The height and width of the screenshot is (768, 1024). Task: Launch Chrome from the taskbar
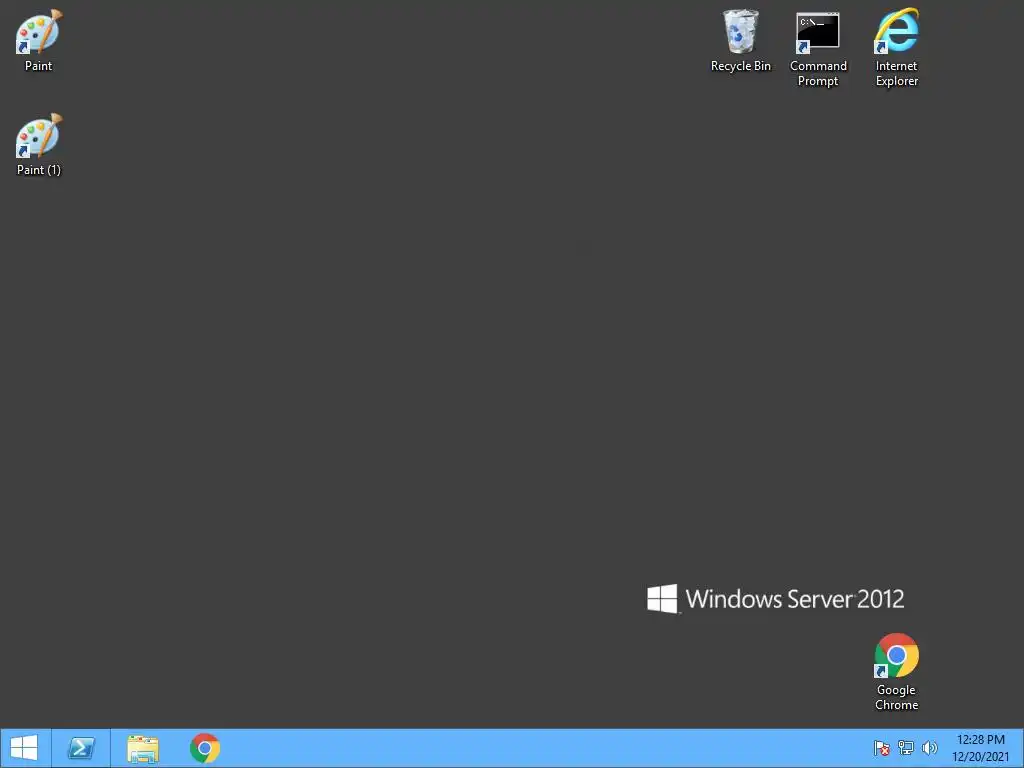click(205, 748)
